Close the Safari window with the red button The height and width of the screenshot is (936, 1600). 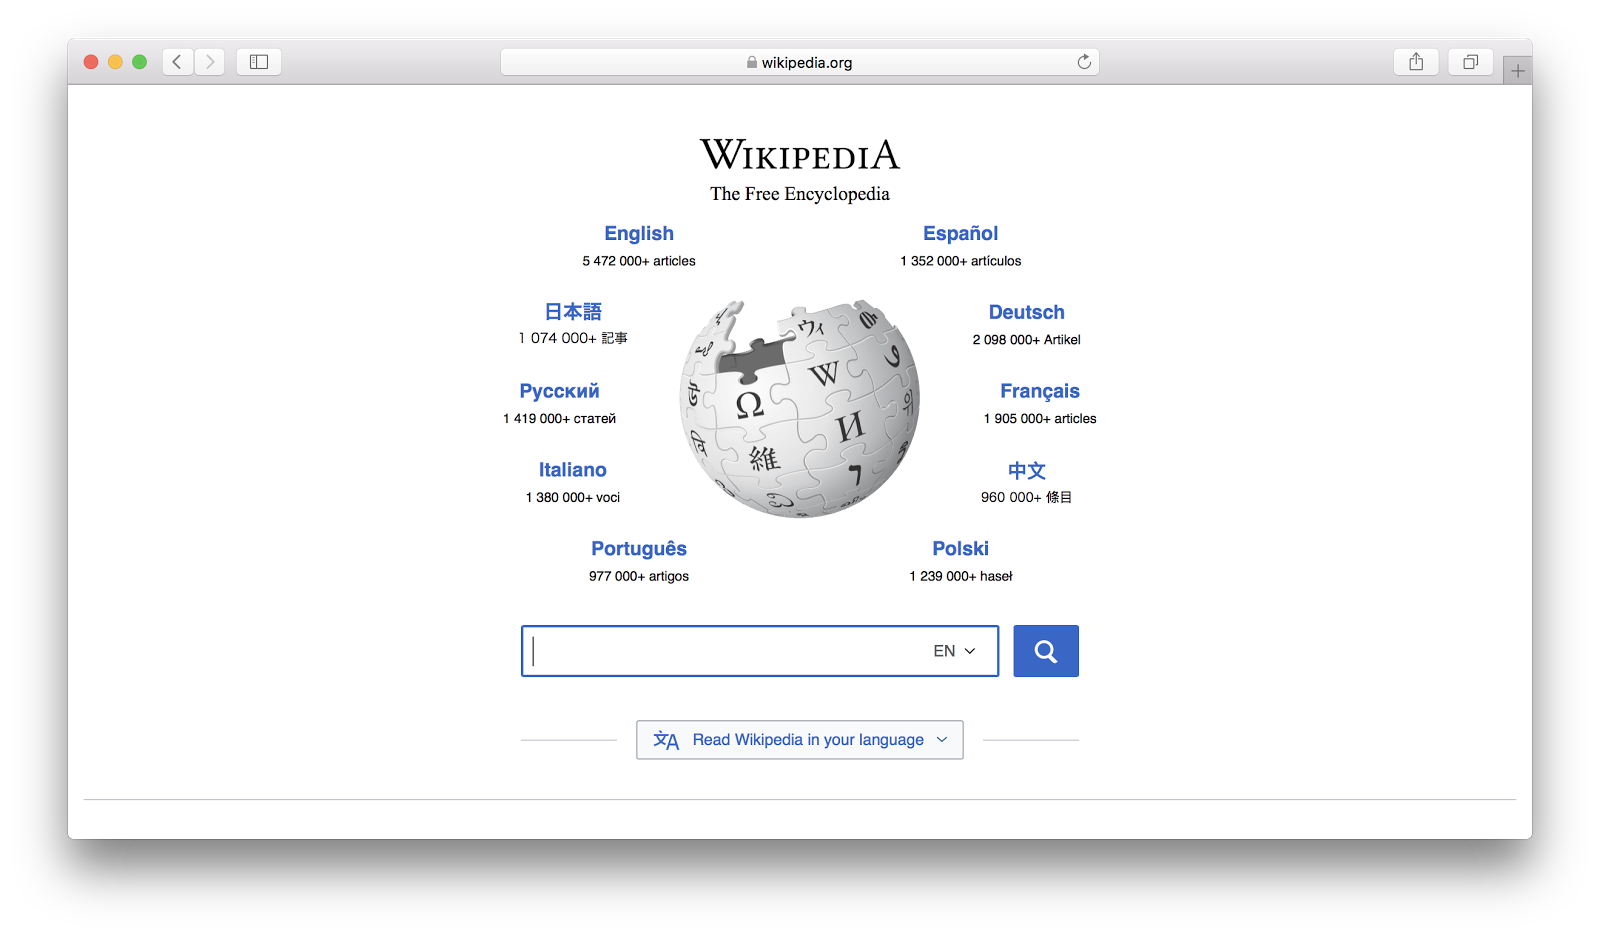[91, 62]
